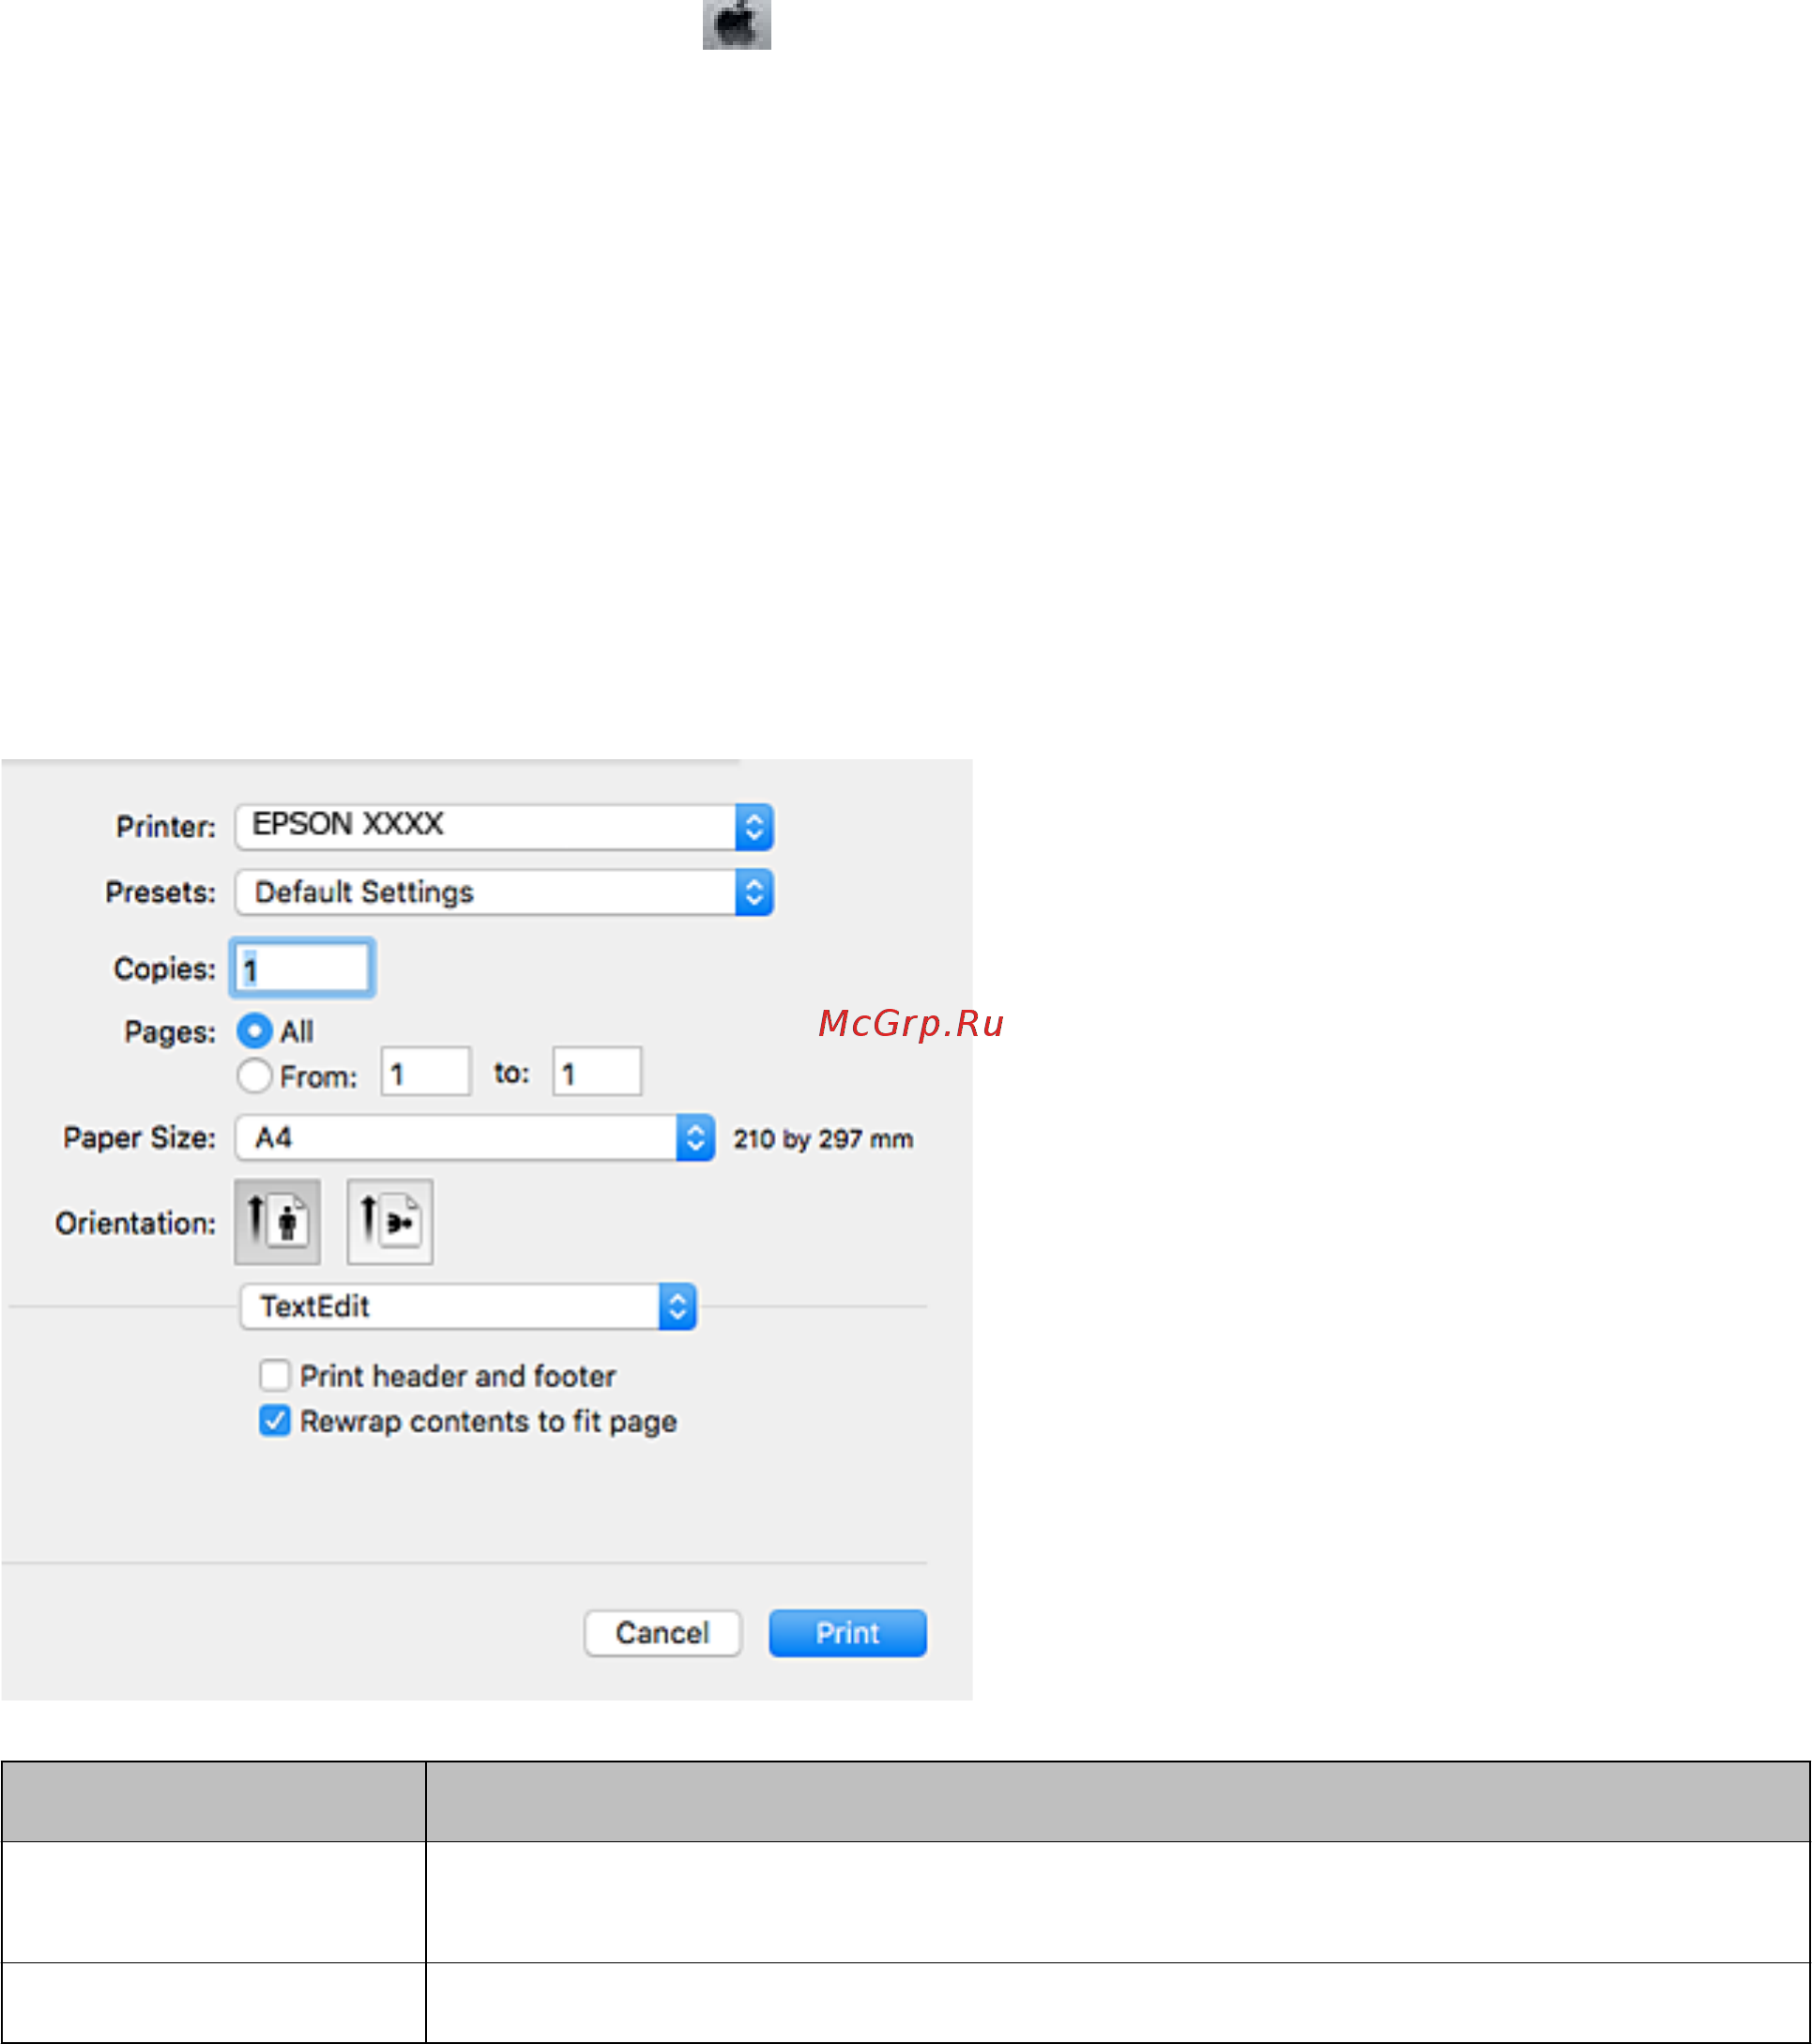Select the All pages radio button

click(x=254, y=1031)
